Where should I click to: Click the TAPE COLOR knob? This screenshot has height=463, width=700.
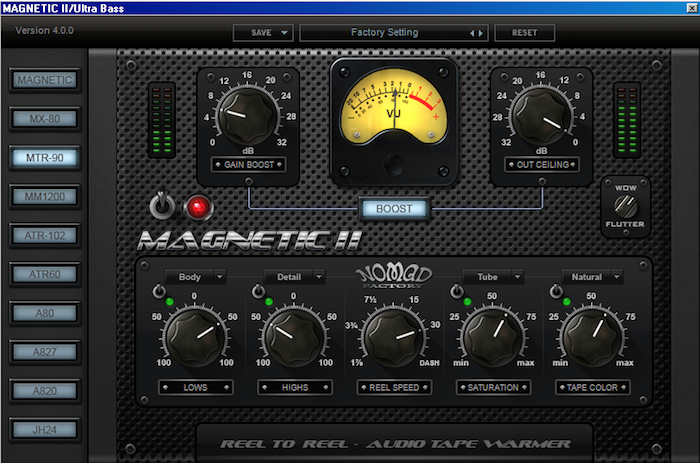click(x=592, y=337)
